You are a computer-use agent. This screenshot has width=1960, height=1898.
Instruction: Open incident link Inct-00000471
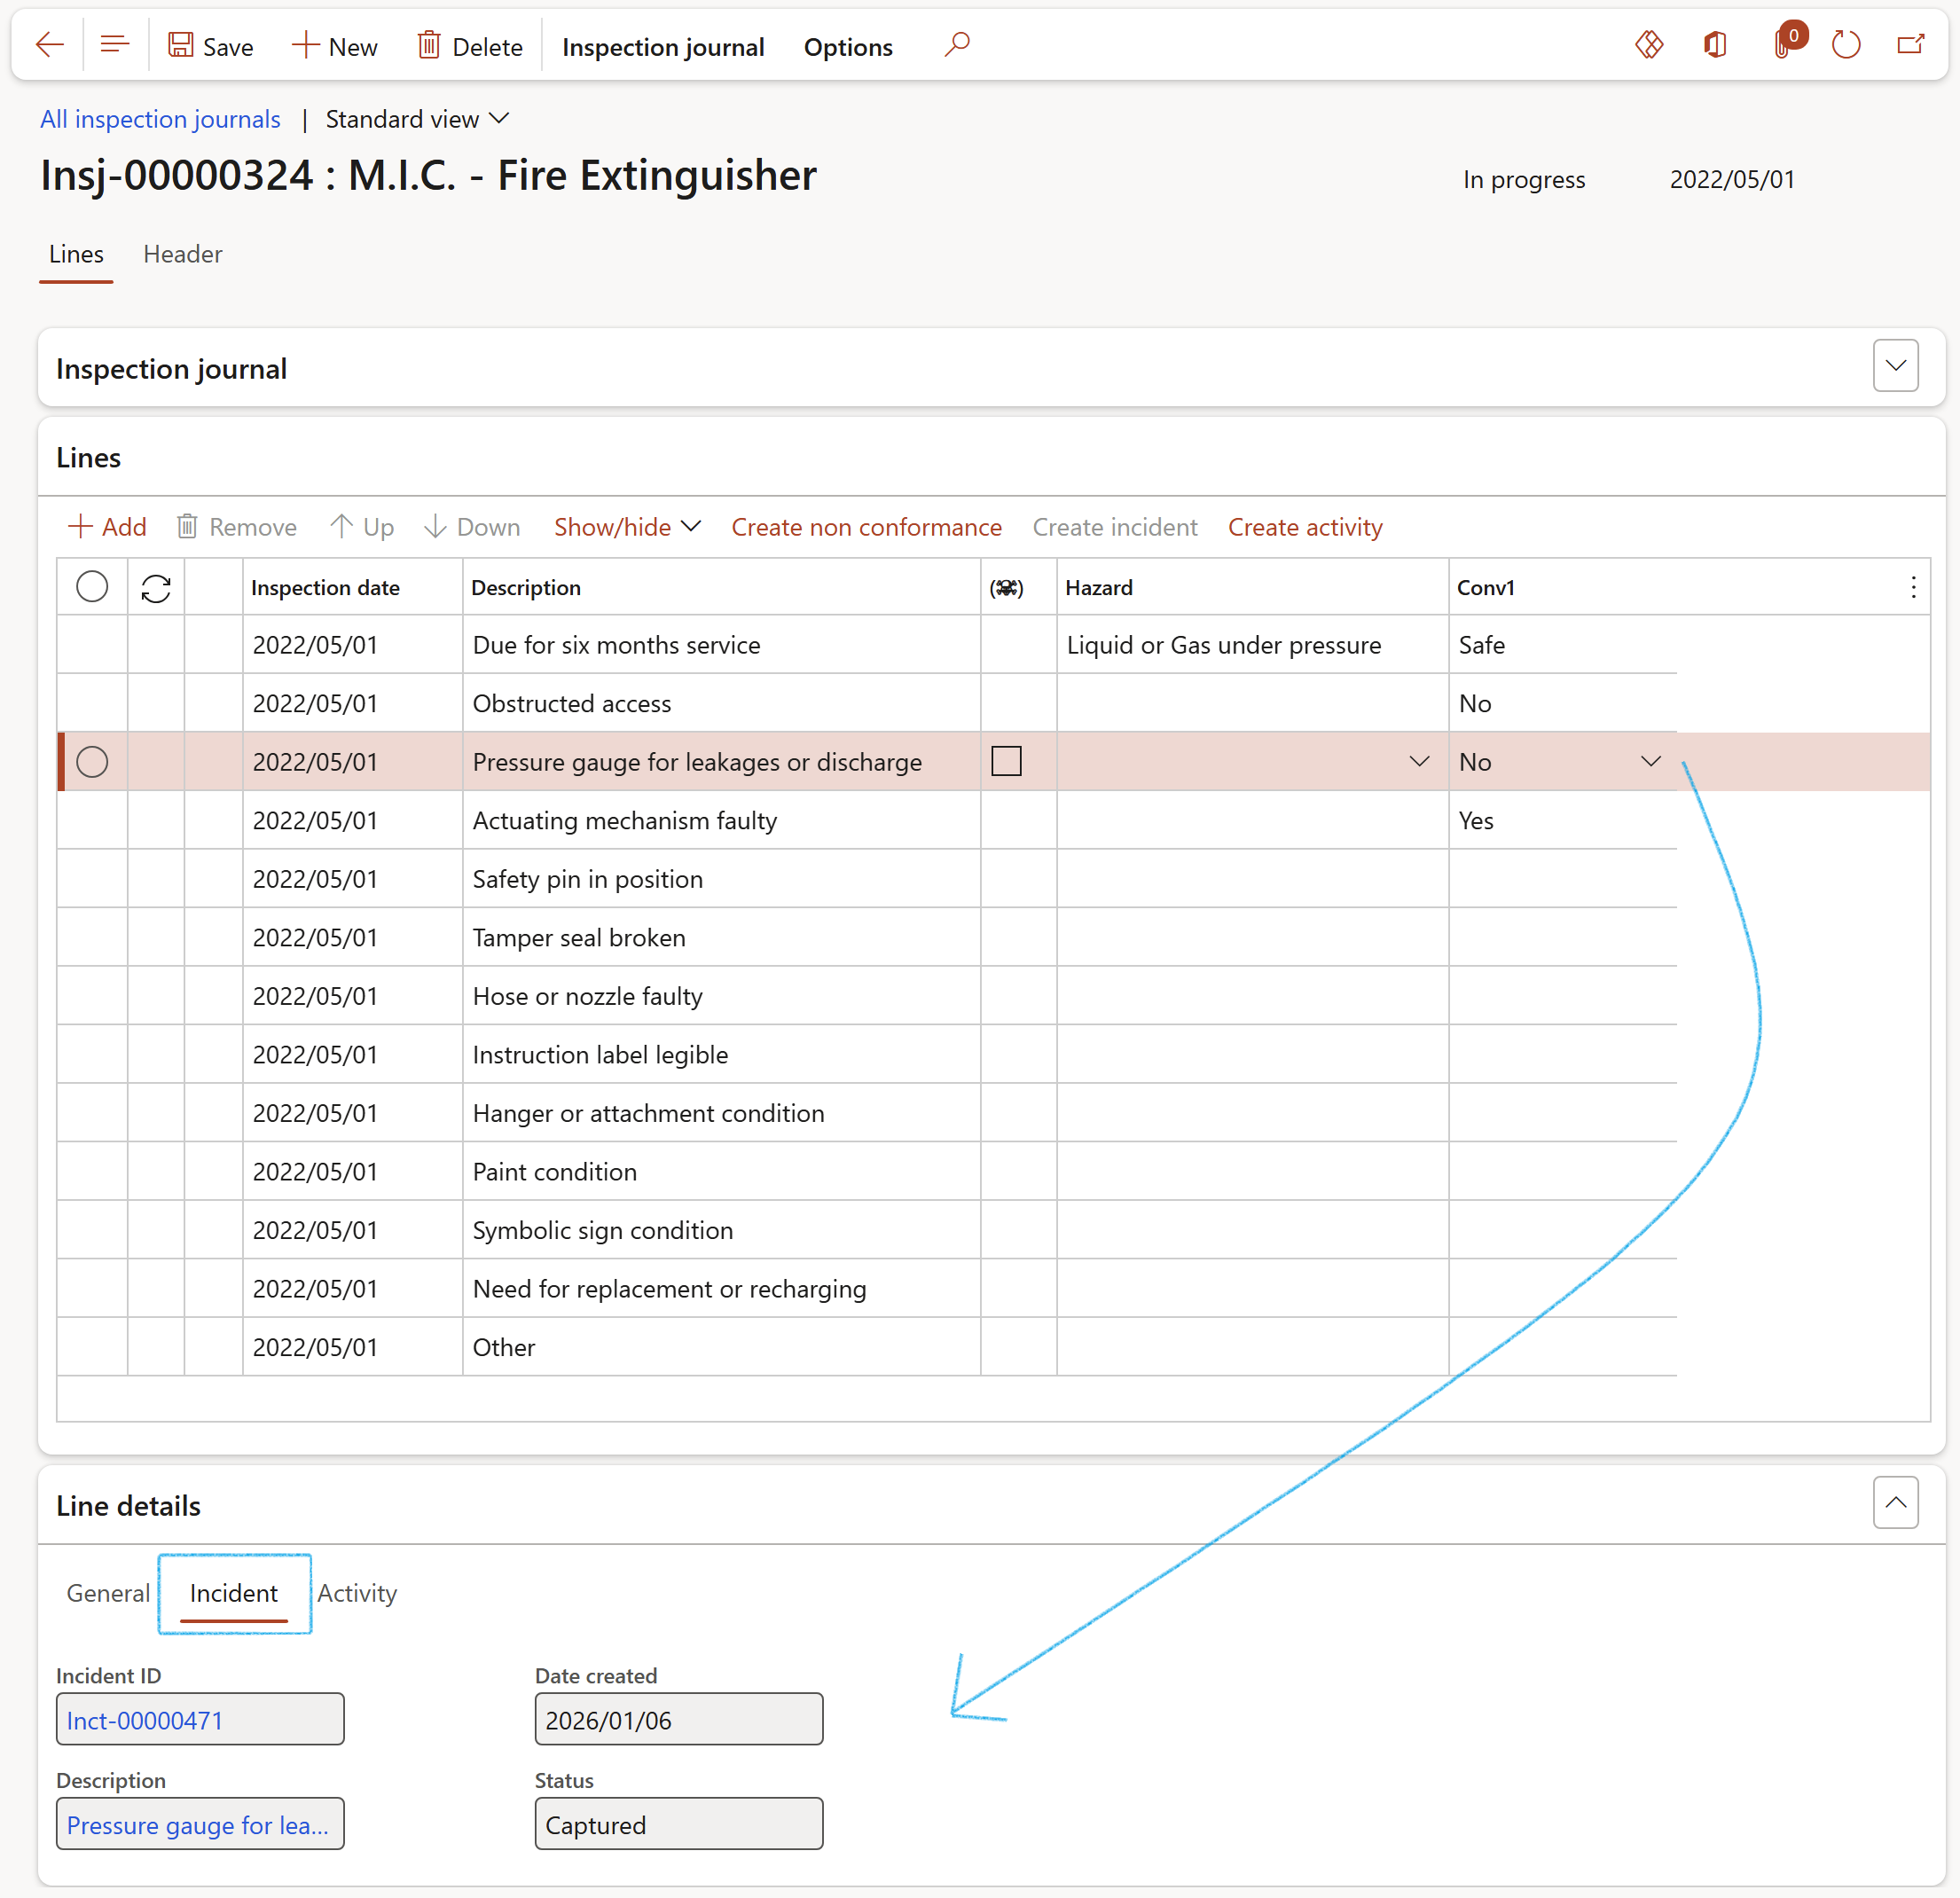[x=145, y=1720]
